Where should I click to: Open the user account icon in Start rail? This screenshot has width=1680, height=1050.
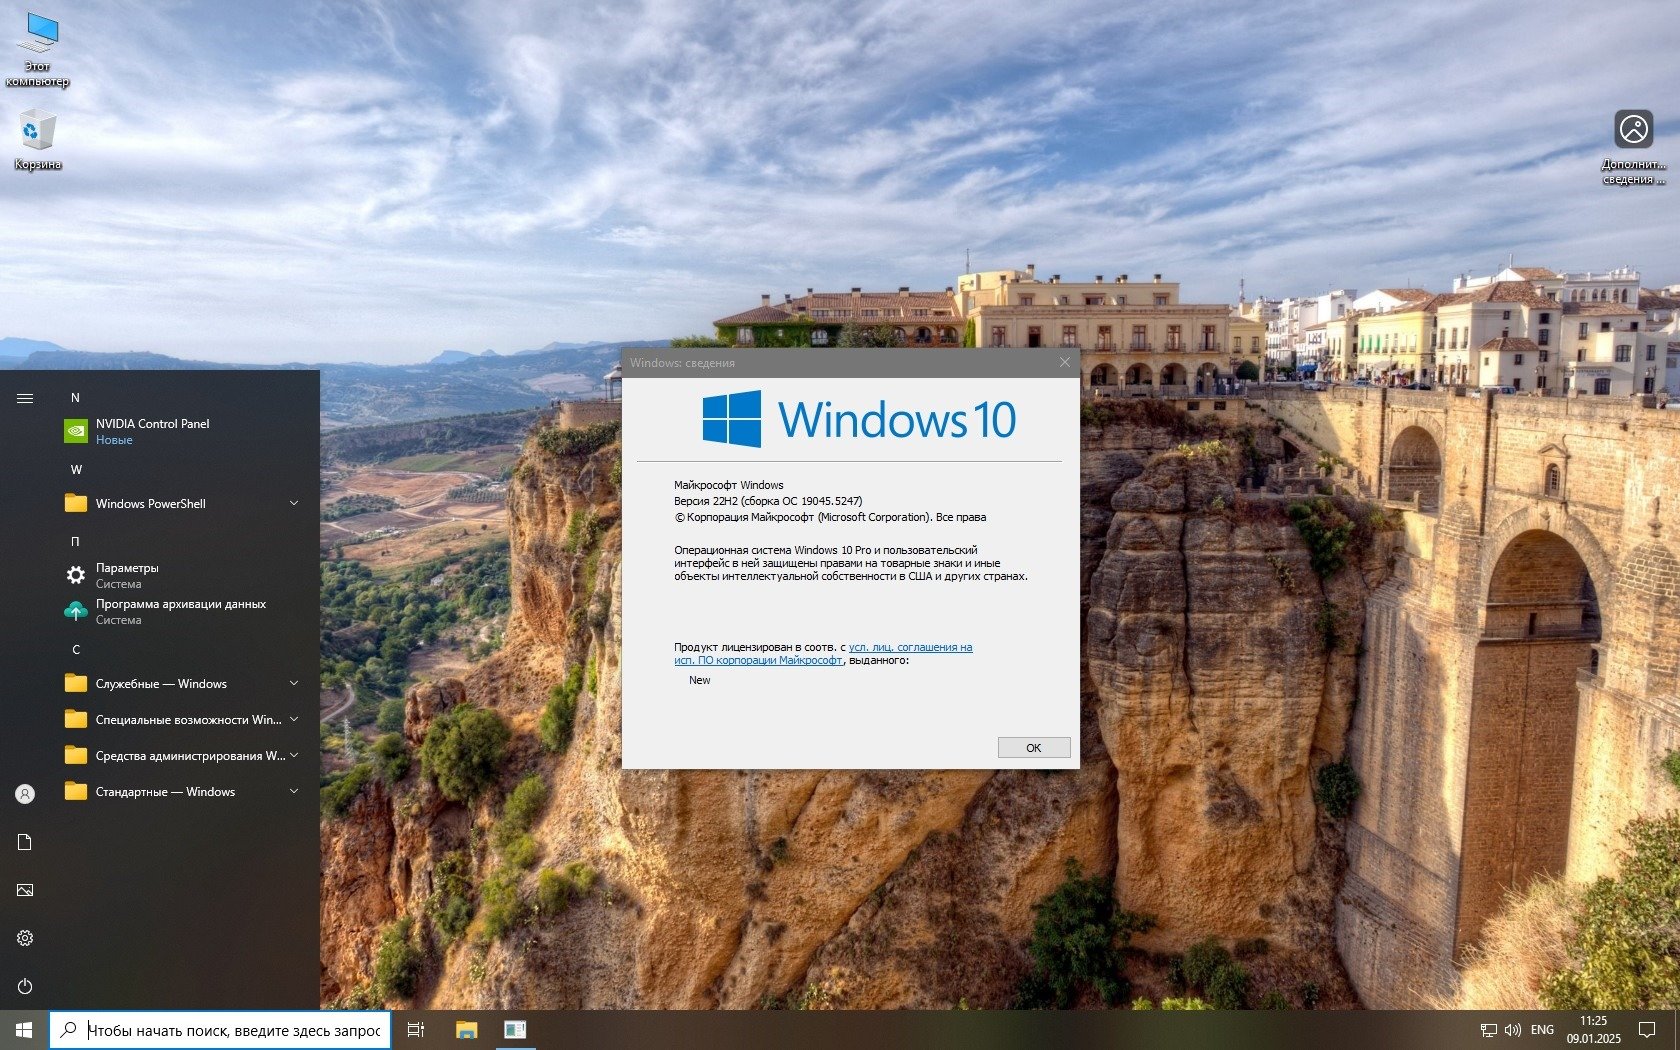click(x=25, y=794)
